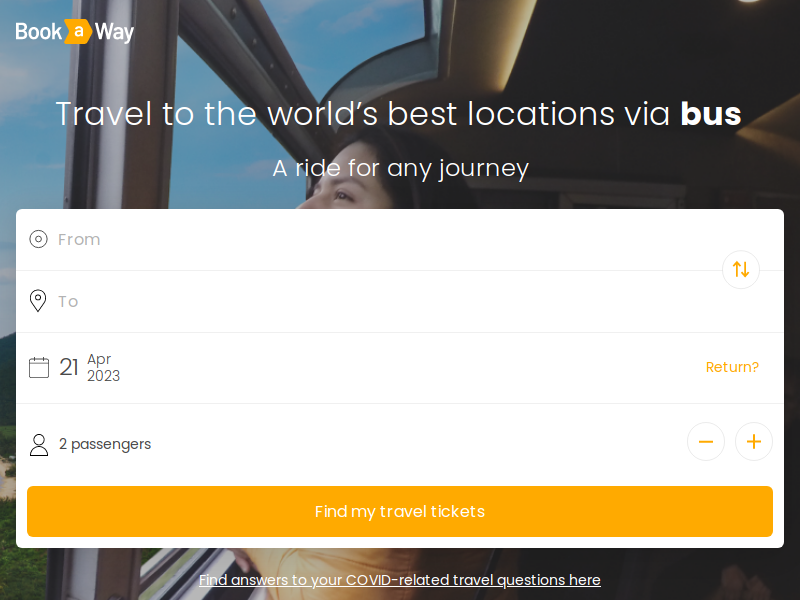Click the day number 21
The image size is (800, 600).
point(69,367)
